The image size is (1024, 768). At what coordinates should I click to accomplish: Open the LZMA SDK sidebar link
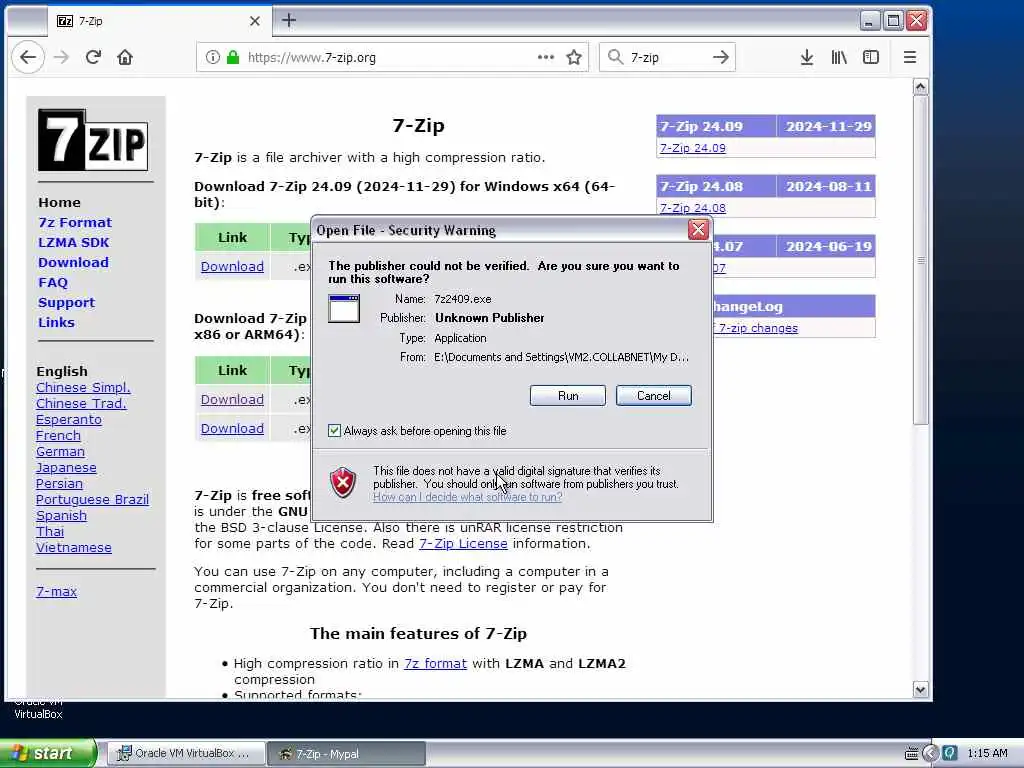point(74,242)
